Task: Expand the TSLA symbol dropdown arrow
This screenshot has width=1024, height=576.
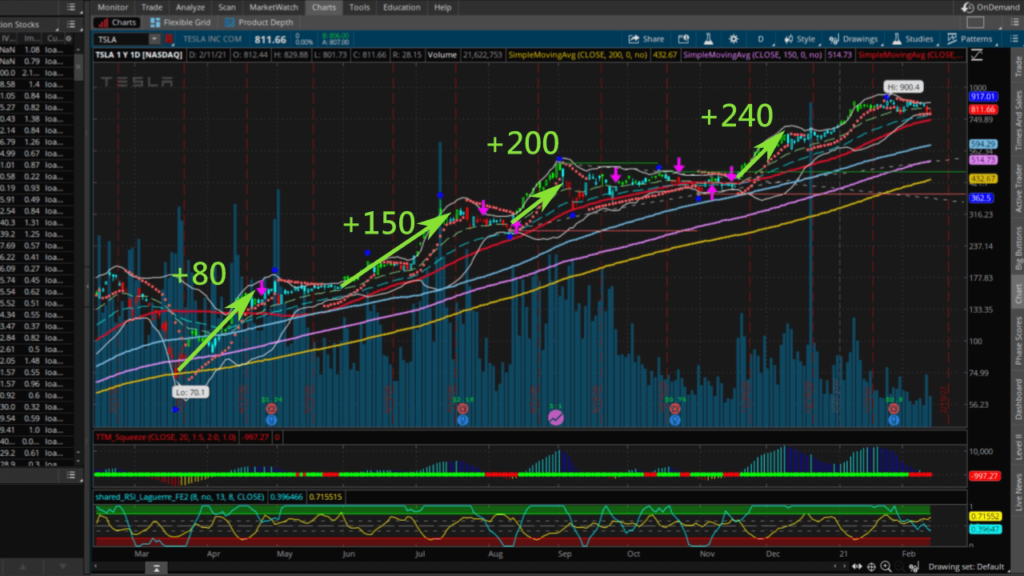Action: (154, 39)
